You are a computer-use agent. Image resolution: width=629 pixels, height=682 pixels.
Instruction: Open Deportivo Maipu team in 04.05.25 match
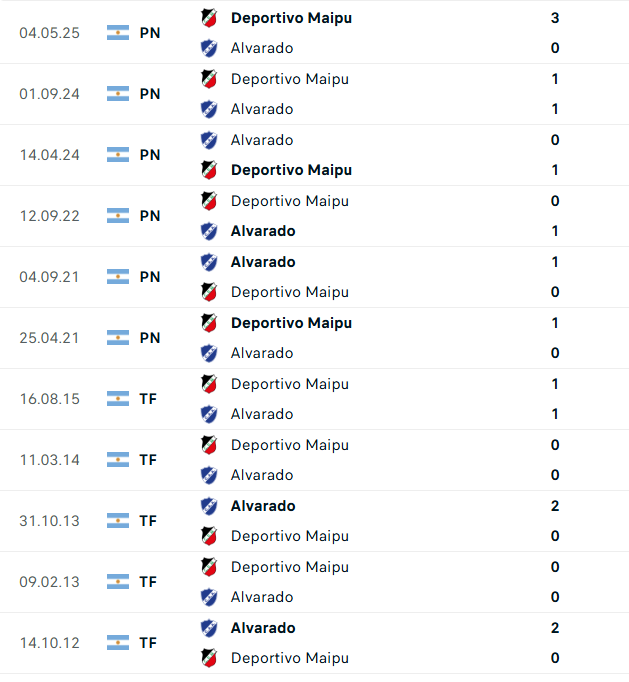pos(291,18)
